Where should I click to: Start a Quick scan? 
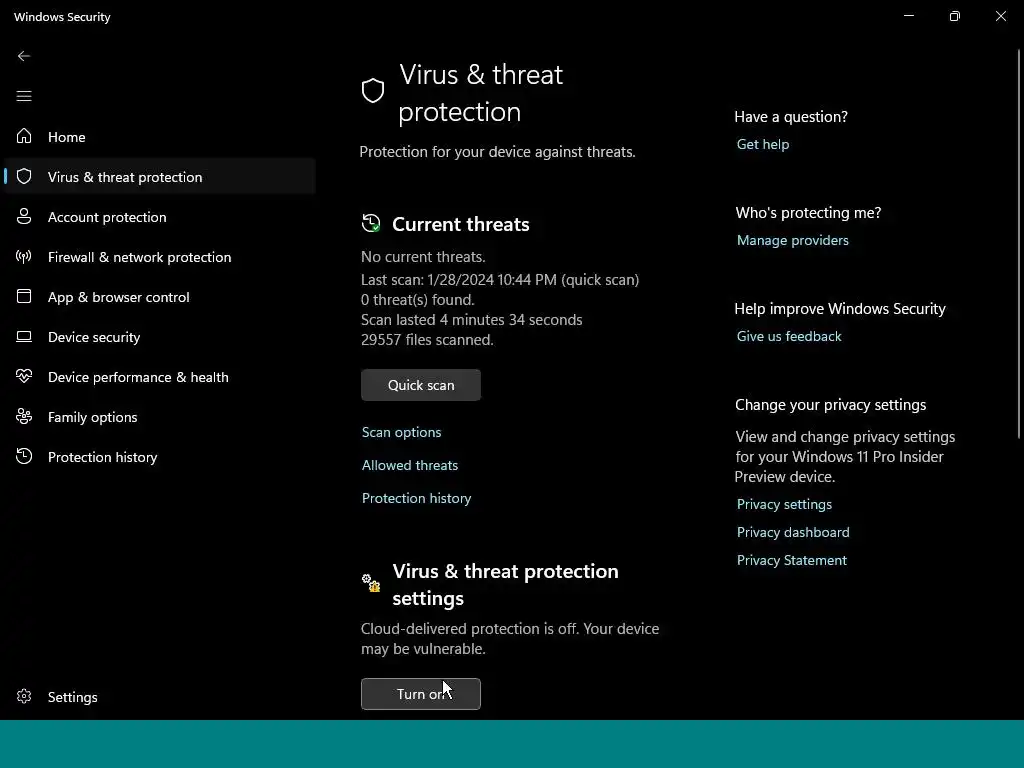[x=421, y=385]
